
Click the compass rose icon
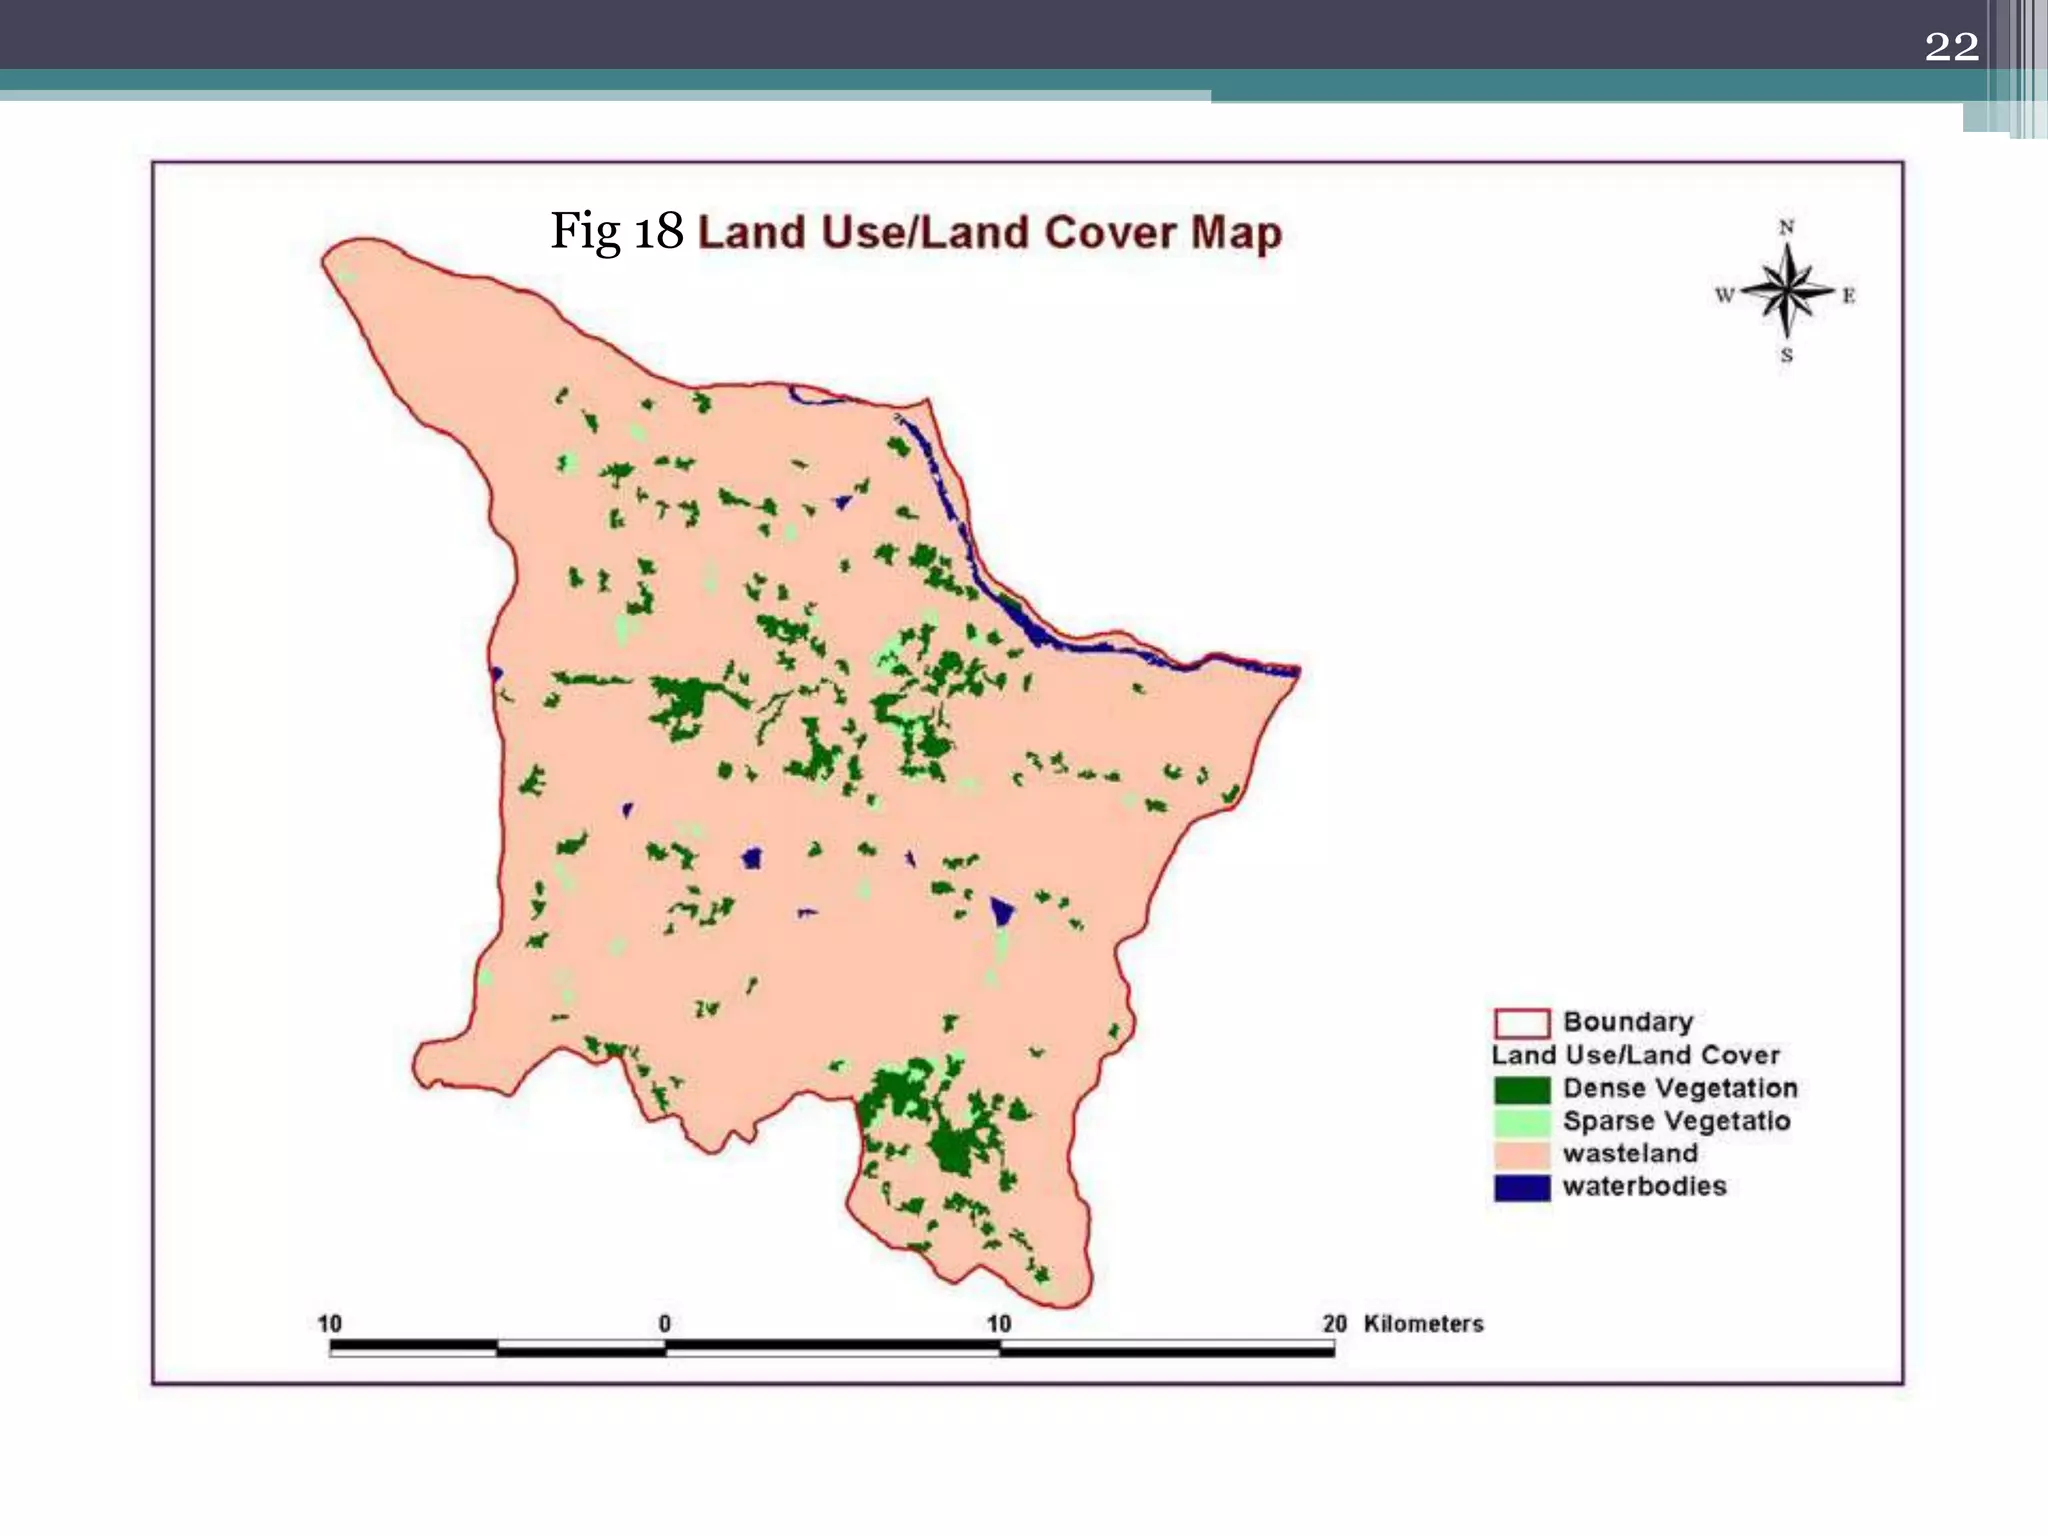pos(1787,291)
